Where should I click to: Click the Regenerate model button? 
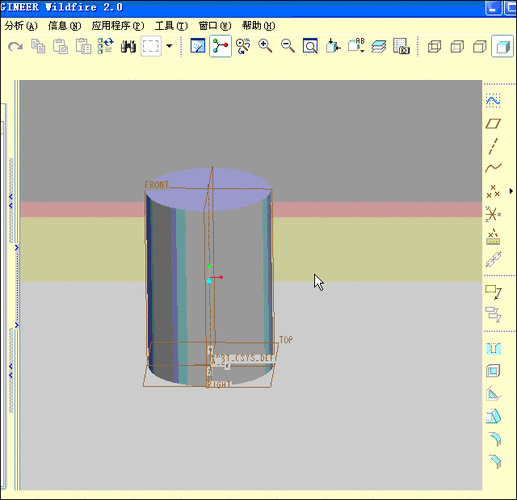106,46
